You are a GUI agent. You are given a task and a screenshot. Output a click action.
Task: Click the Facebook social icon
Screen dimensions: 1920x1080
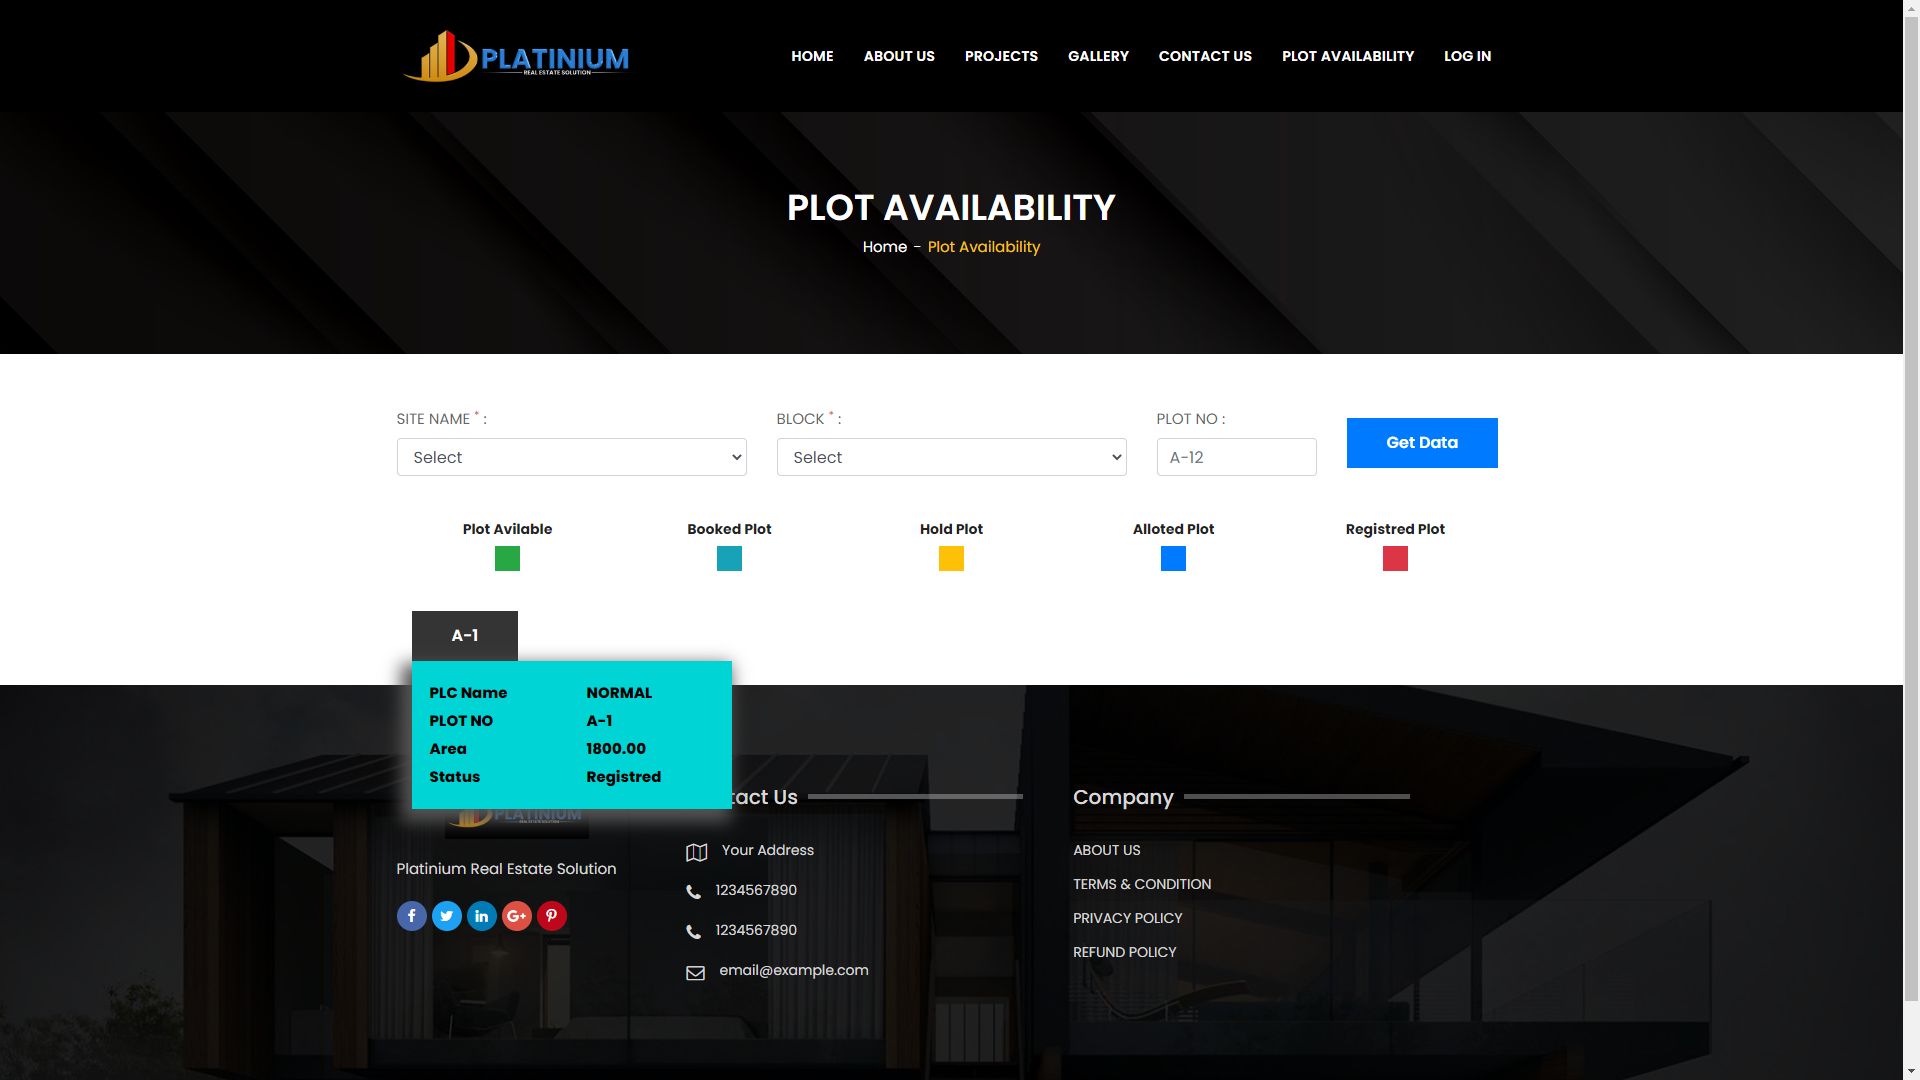[x=411, y=916]
